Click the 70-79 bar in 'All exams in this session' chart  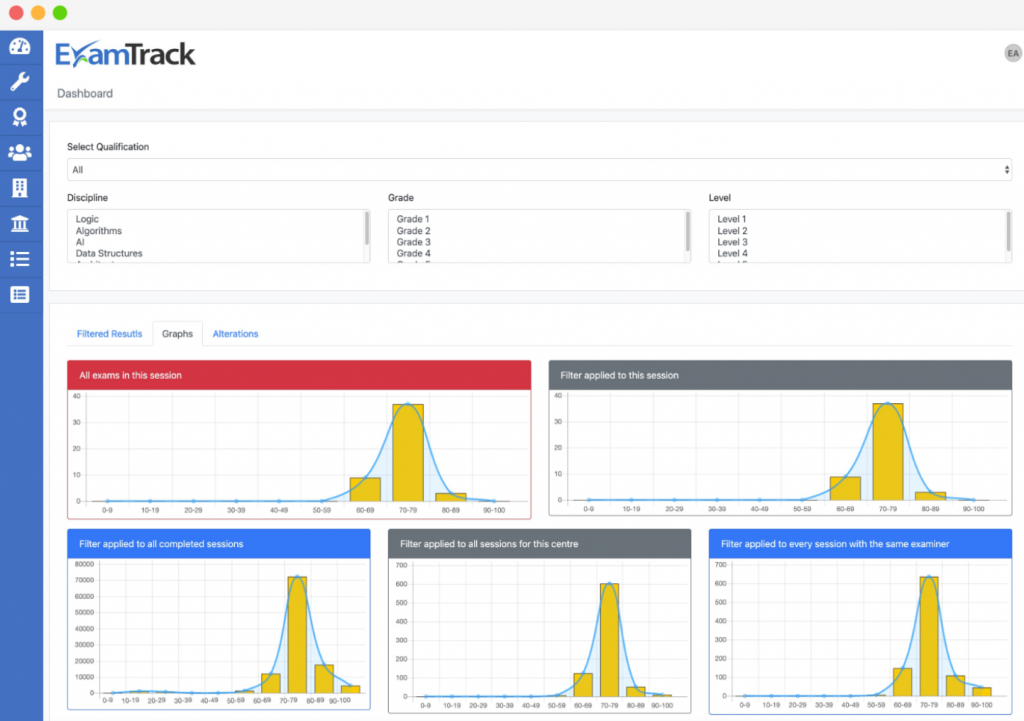[x=408, y=453]
